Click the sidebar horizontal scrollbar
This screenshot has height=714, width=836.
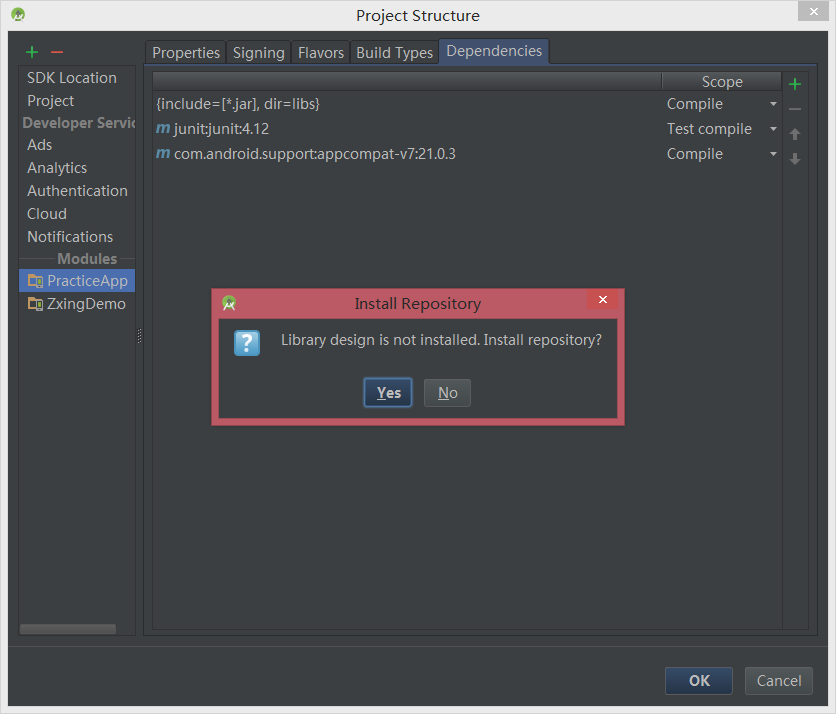pos(68,629)
